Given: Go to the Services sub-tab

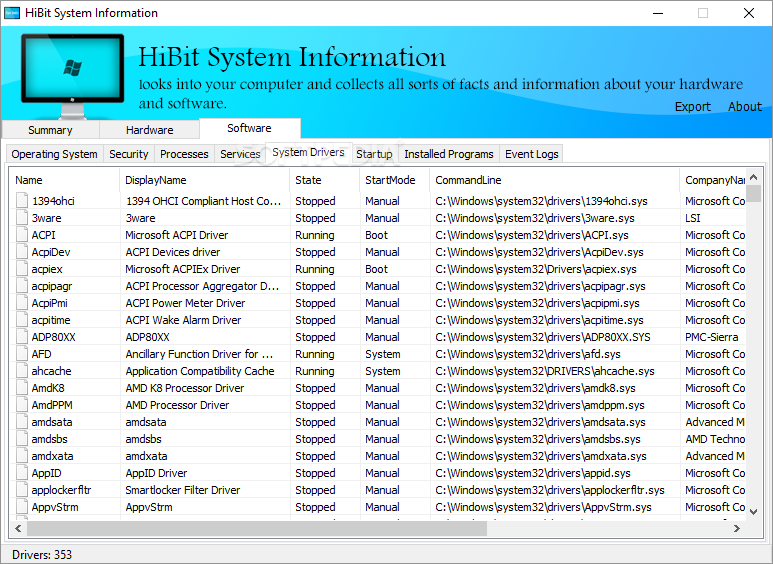Looking at the screenshot, I should [x=240, y=154].
